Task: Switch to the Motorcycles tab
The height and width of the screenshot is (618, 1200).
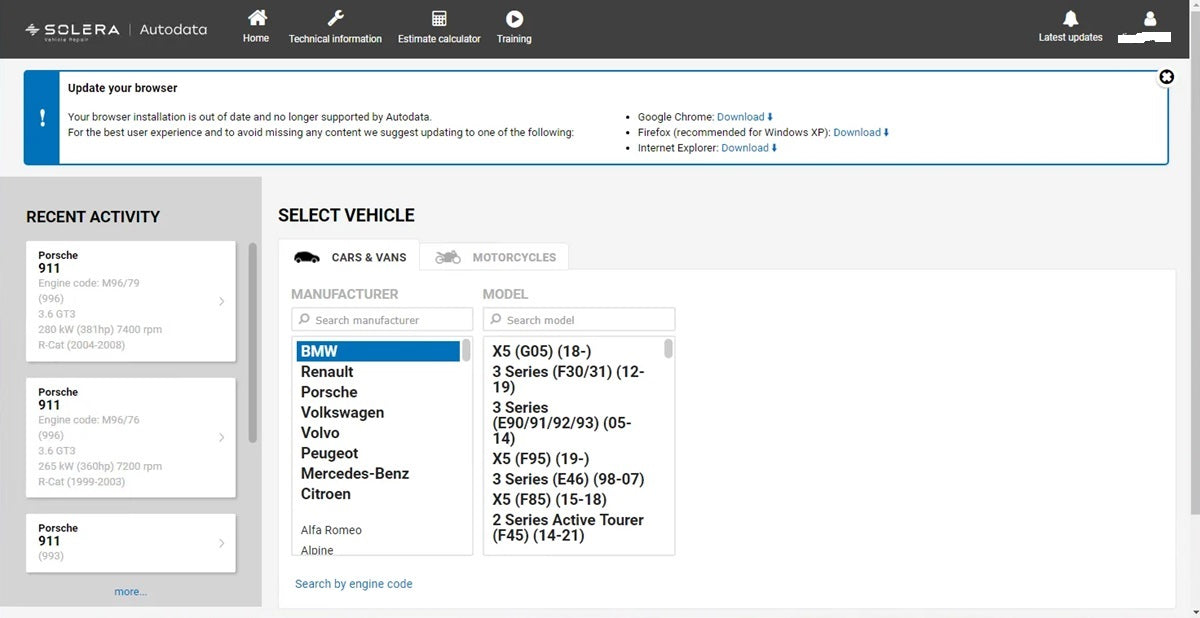Action: point(494,257)
